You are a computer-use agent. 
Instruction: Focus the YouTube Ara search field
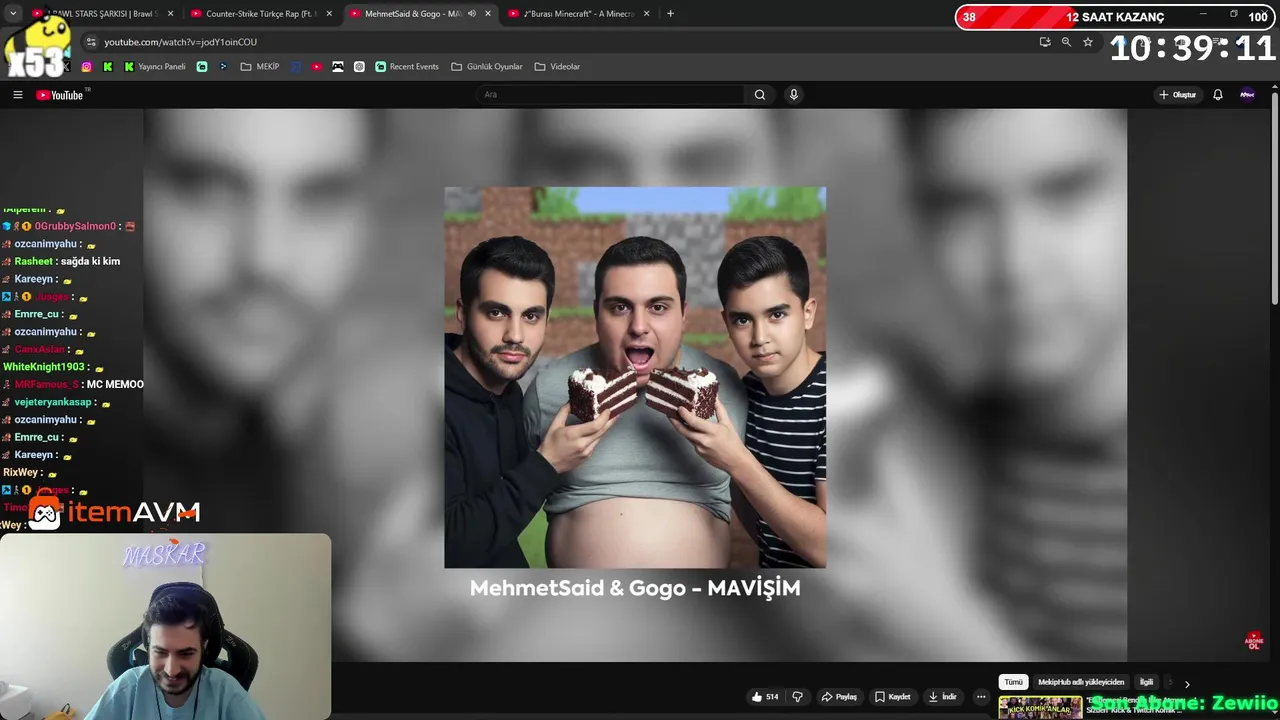(610, 95)
